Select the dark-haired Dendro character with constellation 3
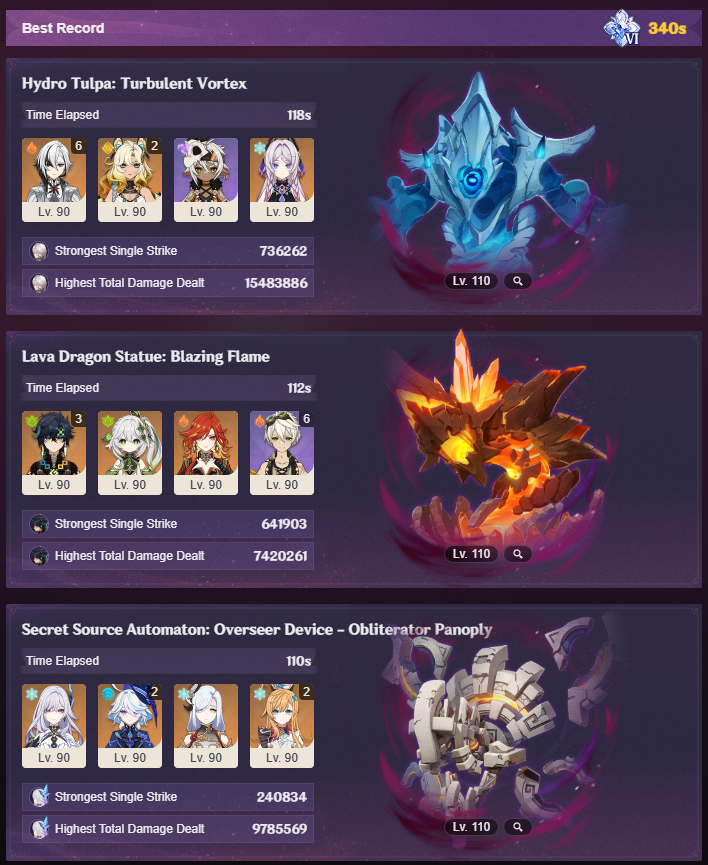708x865 pixels. click(x=54, y=453)
